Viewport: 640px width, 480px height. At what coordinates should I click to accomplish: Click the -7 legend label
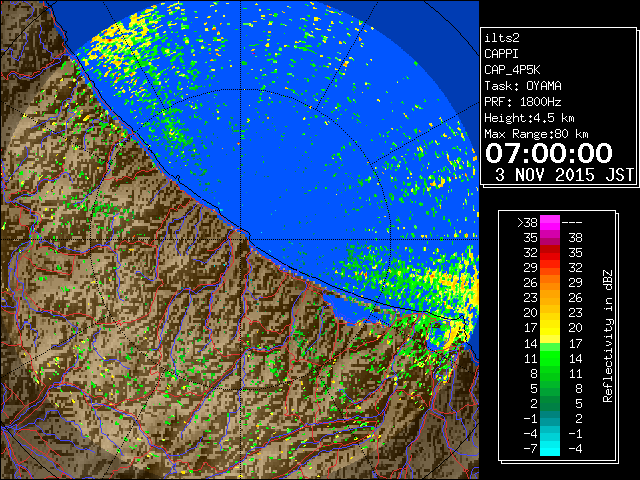(530, 448)
